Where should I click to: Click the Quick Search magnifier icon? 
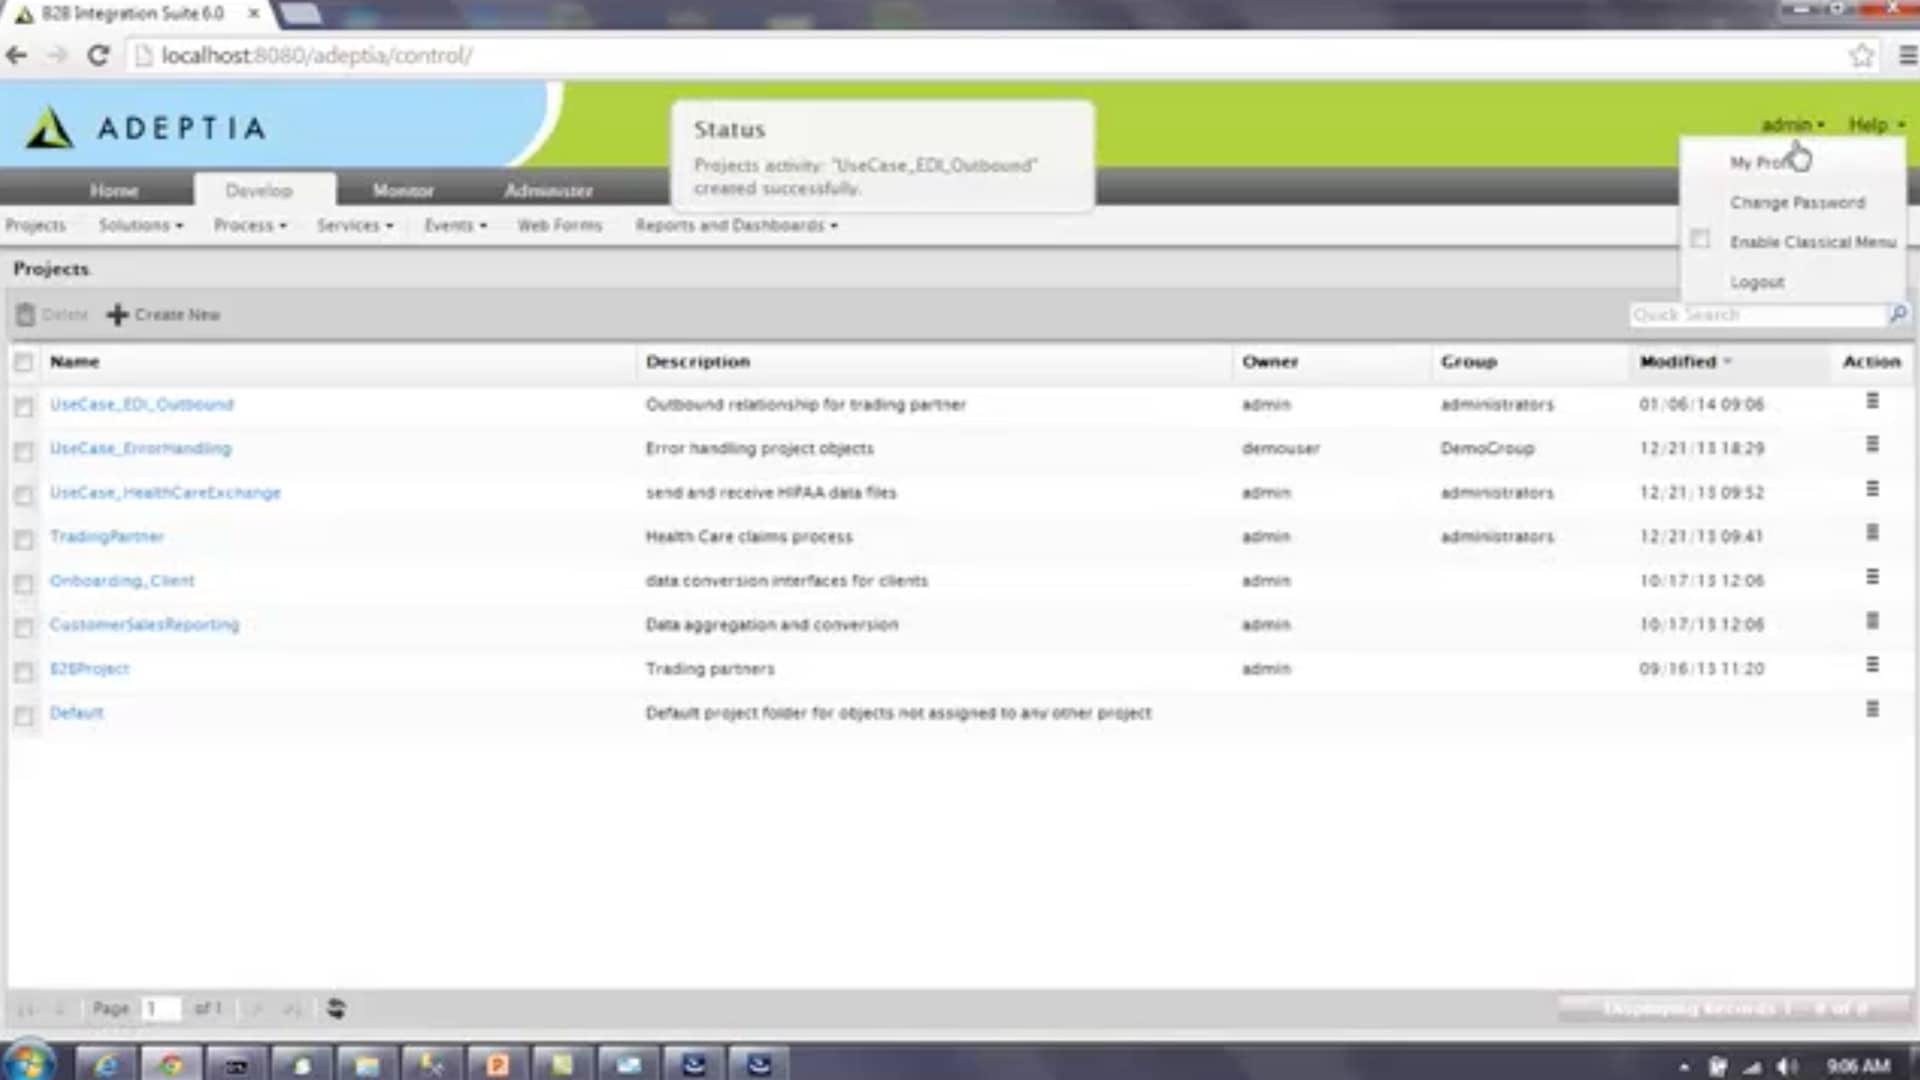1897,314
